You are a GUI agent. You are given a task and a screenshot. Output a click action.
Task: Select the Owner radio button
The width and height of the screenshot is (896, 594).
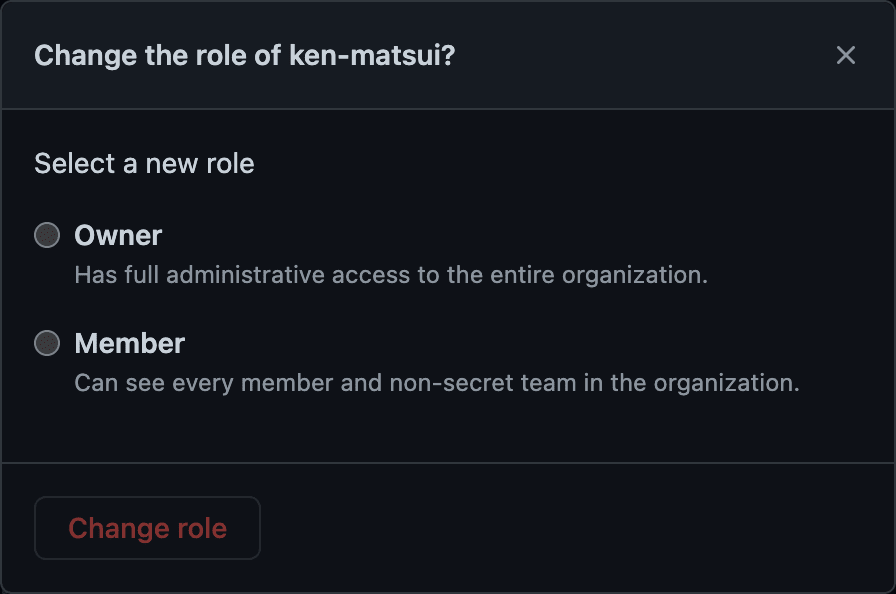coord(47,236)
